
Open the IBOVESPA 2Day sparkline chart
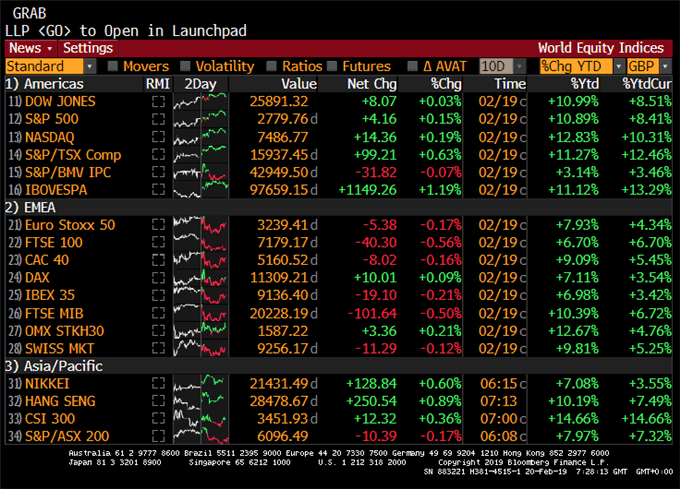pos(200,190)
